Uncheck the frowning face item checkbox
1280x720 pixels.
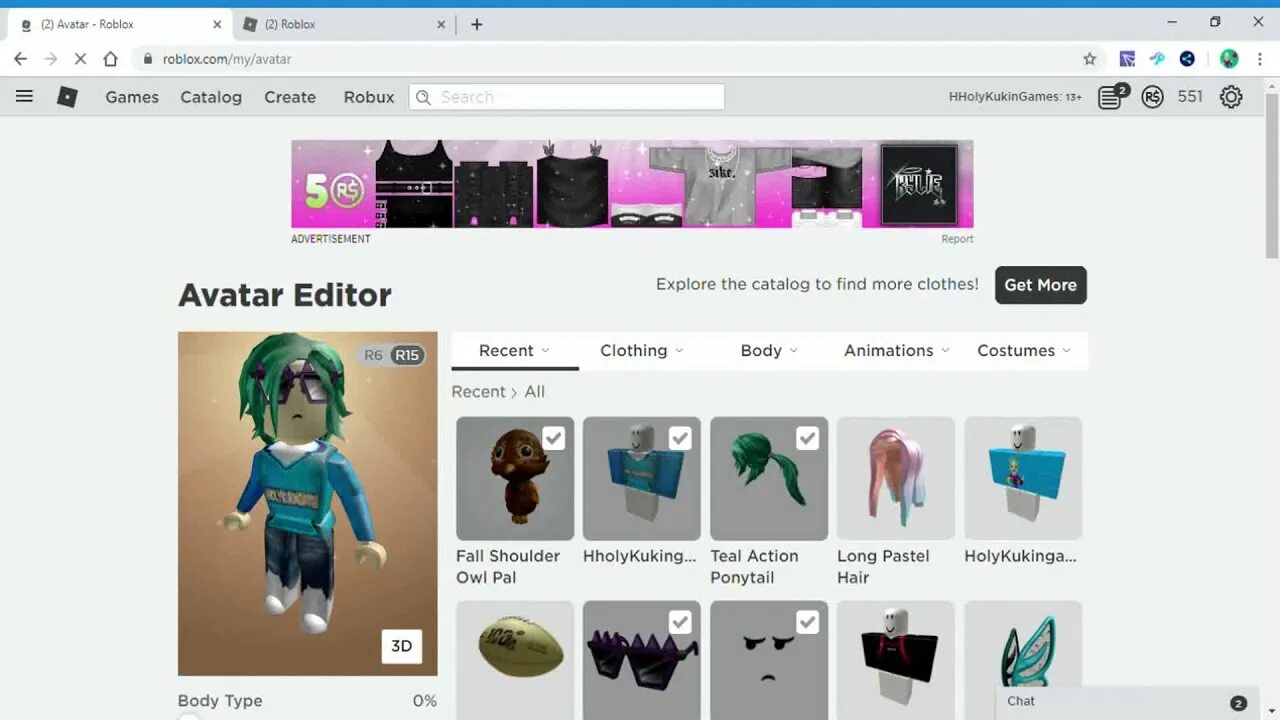click(807, 622)
